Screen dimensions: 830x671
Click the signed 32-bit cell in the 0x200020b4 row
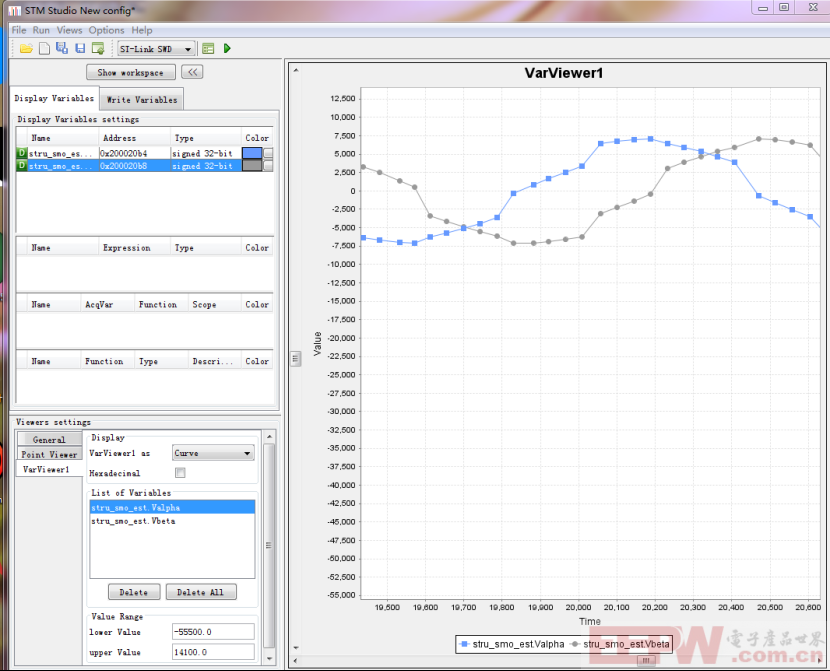[x=205, y=153]
